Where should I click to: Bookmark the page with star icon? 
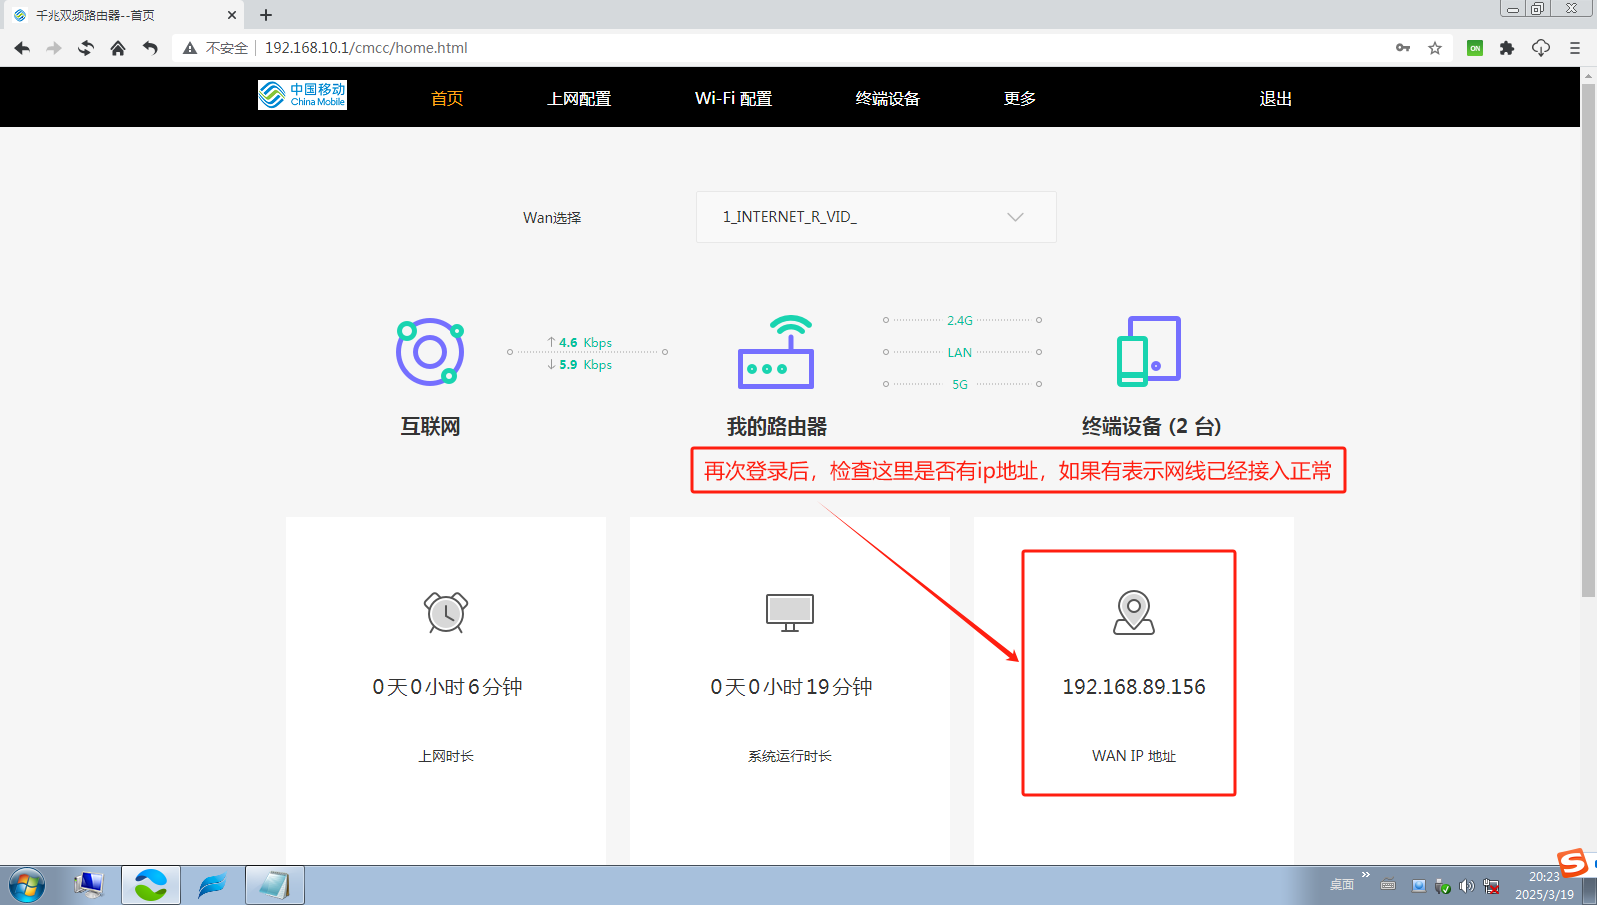1435,48
